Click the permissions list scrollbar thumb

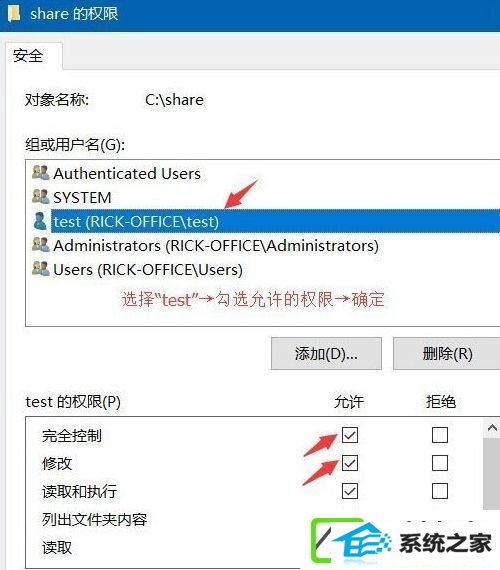(492, 474)
